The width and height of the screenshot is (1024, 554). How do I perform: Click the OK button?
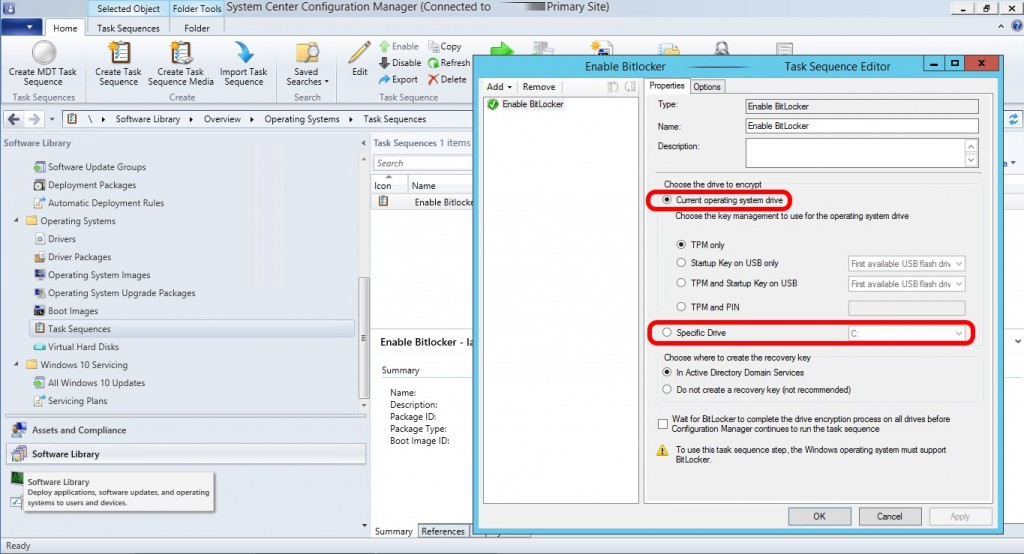(819, 516)
